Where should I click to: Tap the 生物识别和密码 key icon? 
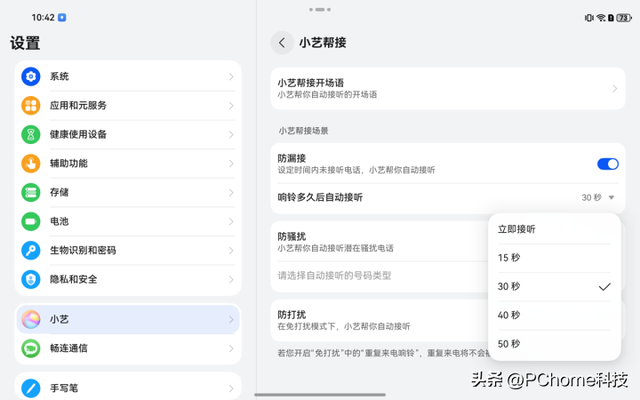point(31,250)
